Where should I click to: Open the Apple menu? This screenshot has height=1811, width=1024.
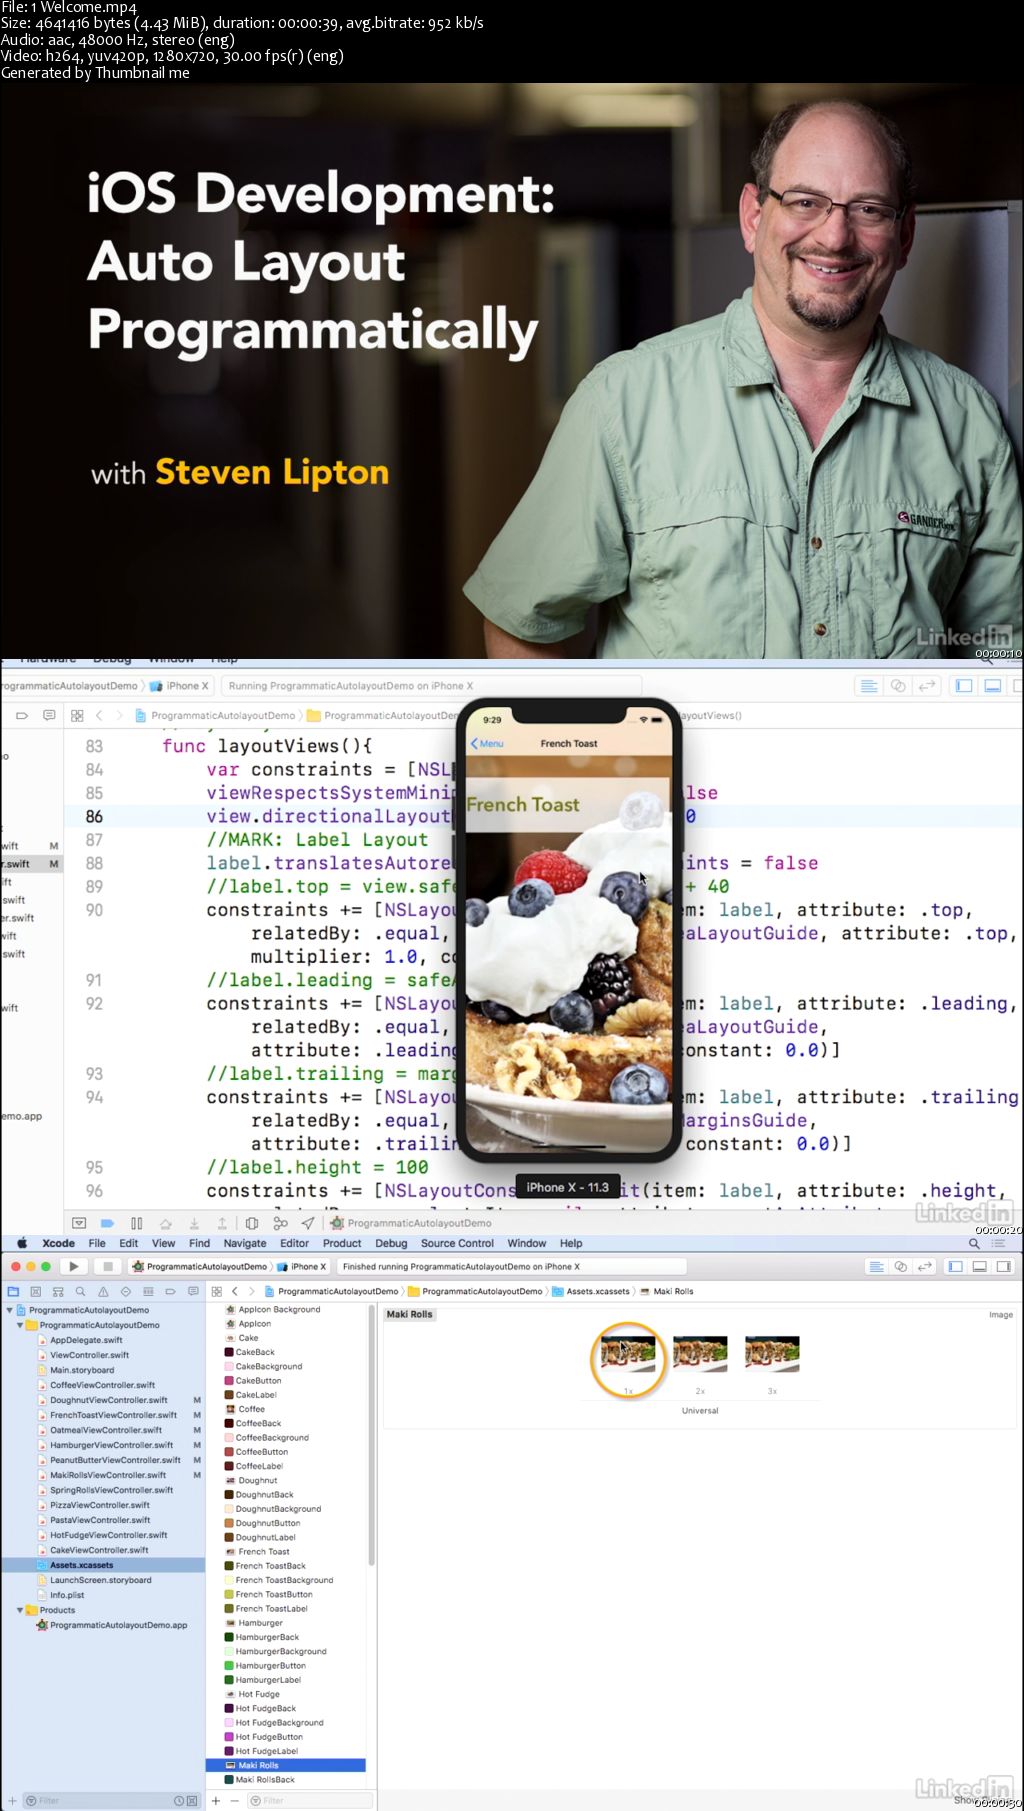[x=22, y=1243]
